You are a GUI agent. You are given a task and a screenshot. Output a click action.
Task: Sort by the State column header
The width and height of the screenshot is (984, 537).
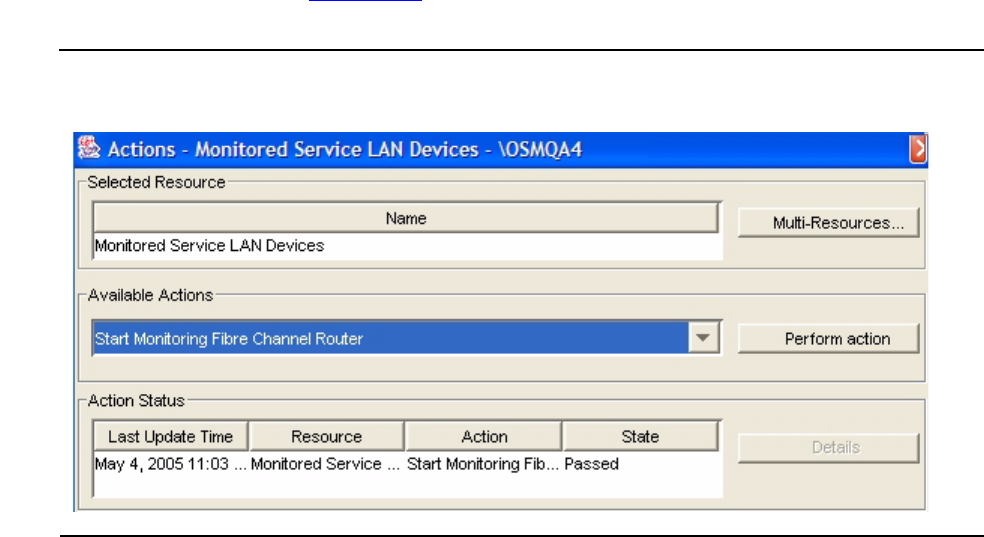(x=640, y=437)
